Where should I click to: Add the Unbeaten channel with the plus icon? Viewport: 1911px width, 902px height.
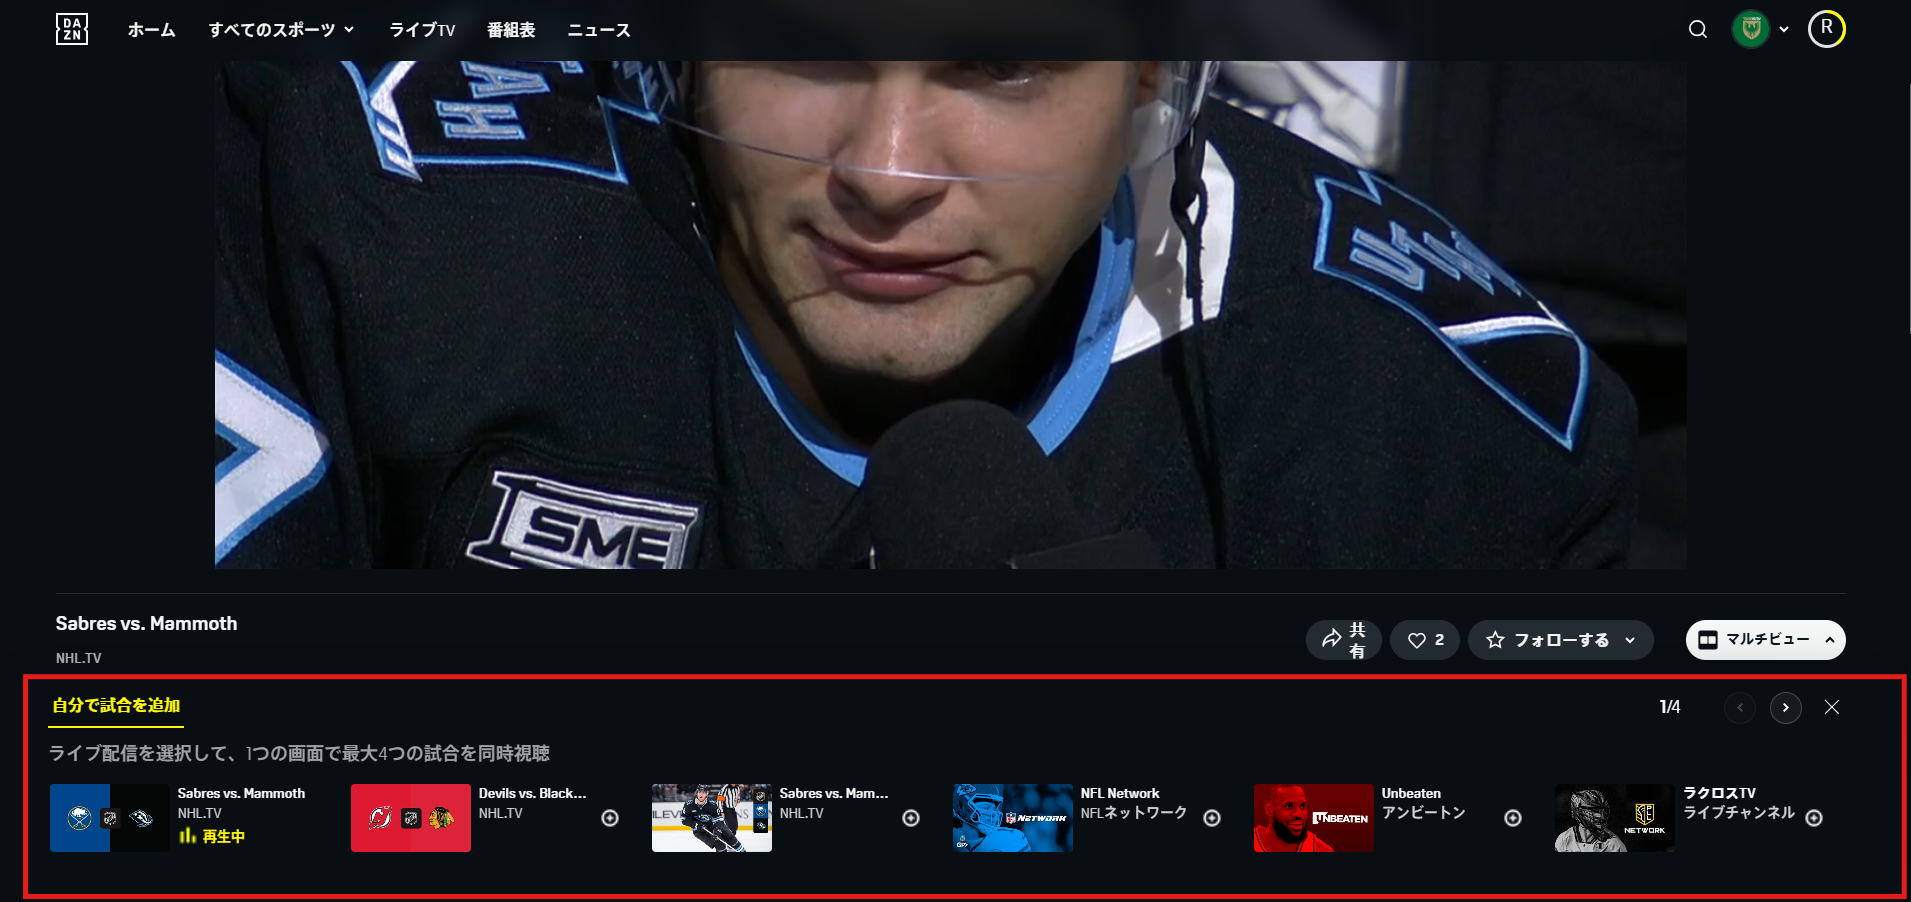pyautogui.click(x=1512, y=818)
